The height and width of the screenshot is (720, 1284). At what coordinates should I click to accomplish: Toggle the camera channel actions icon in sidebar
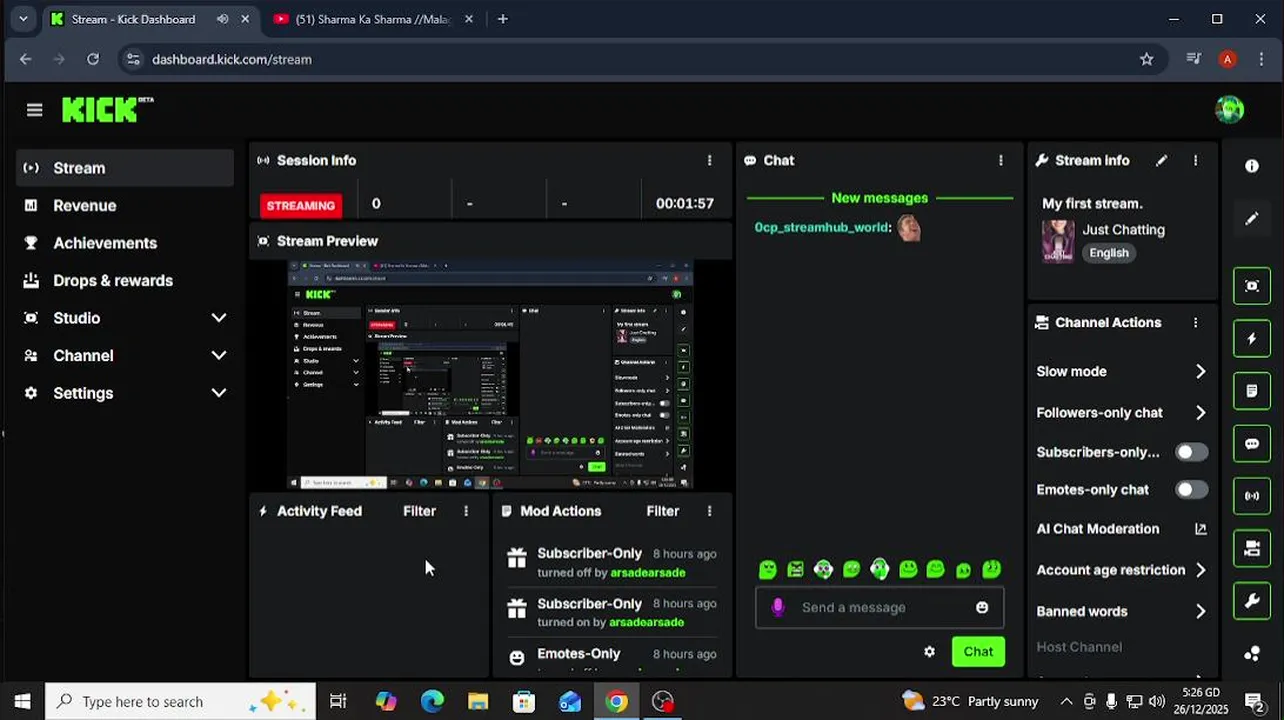[x=1252, y=549]
